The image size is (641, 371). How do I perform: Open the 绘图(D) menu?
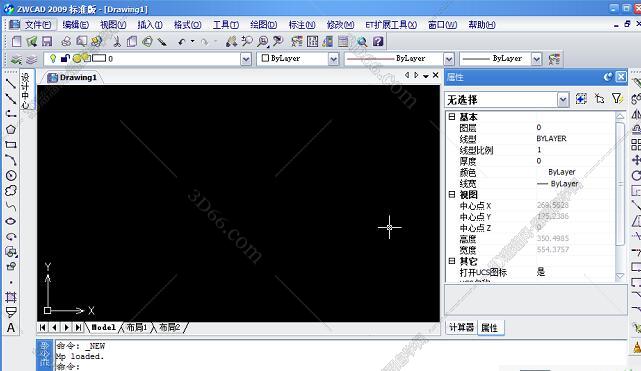264,25
